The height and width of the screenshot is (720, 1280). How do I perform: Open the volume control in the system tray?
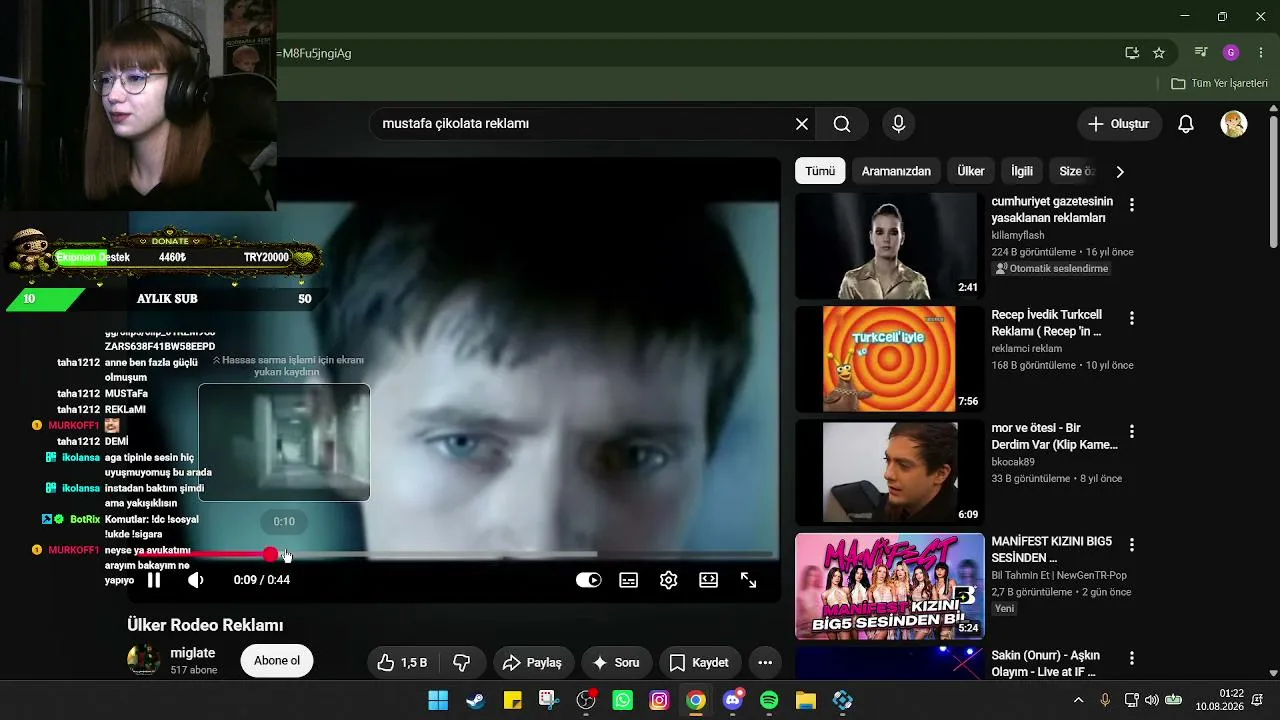pyautogui.click(x=1152, y=700)
